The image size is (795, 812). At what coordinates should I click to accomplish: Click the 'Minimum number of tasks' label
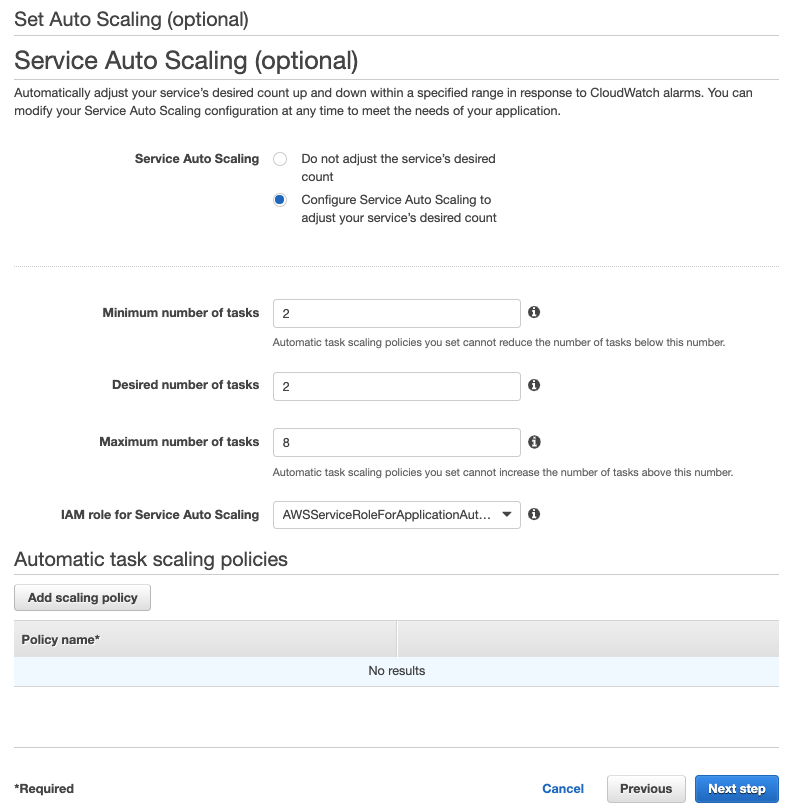(181, 313)
